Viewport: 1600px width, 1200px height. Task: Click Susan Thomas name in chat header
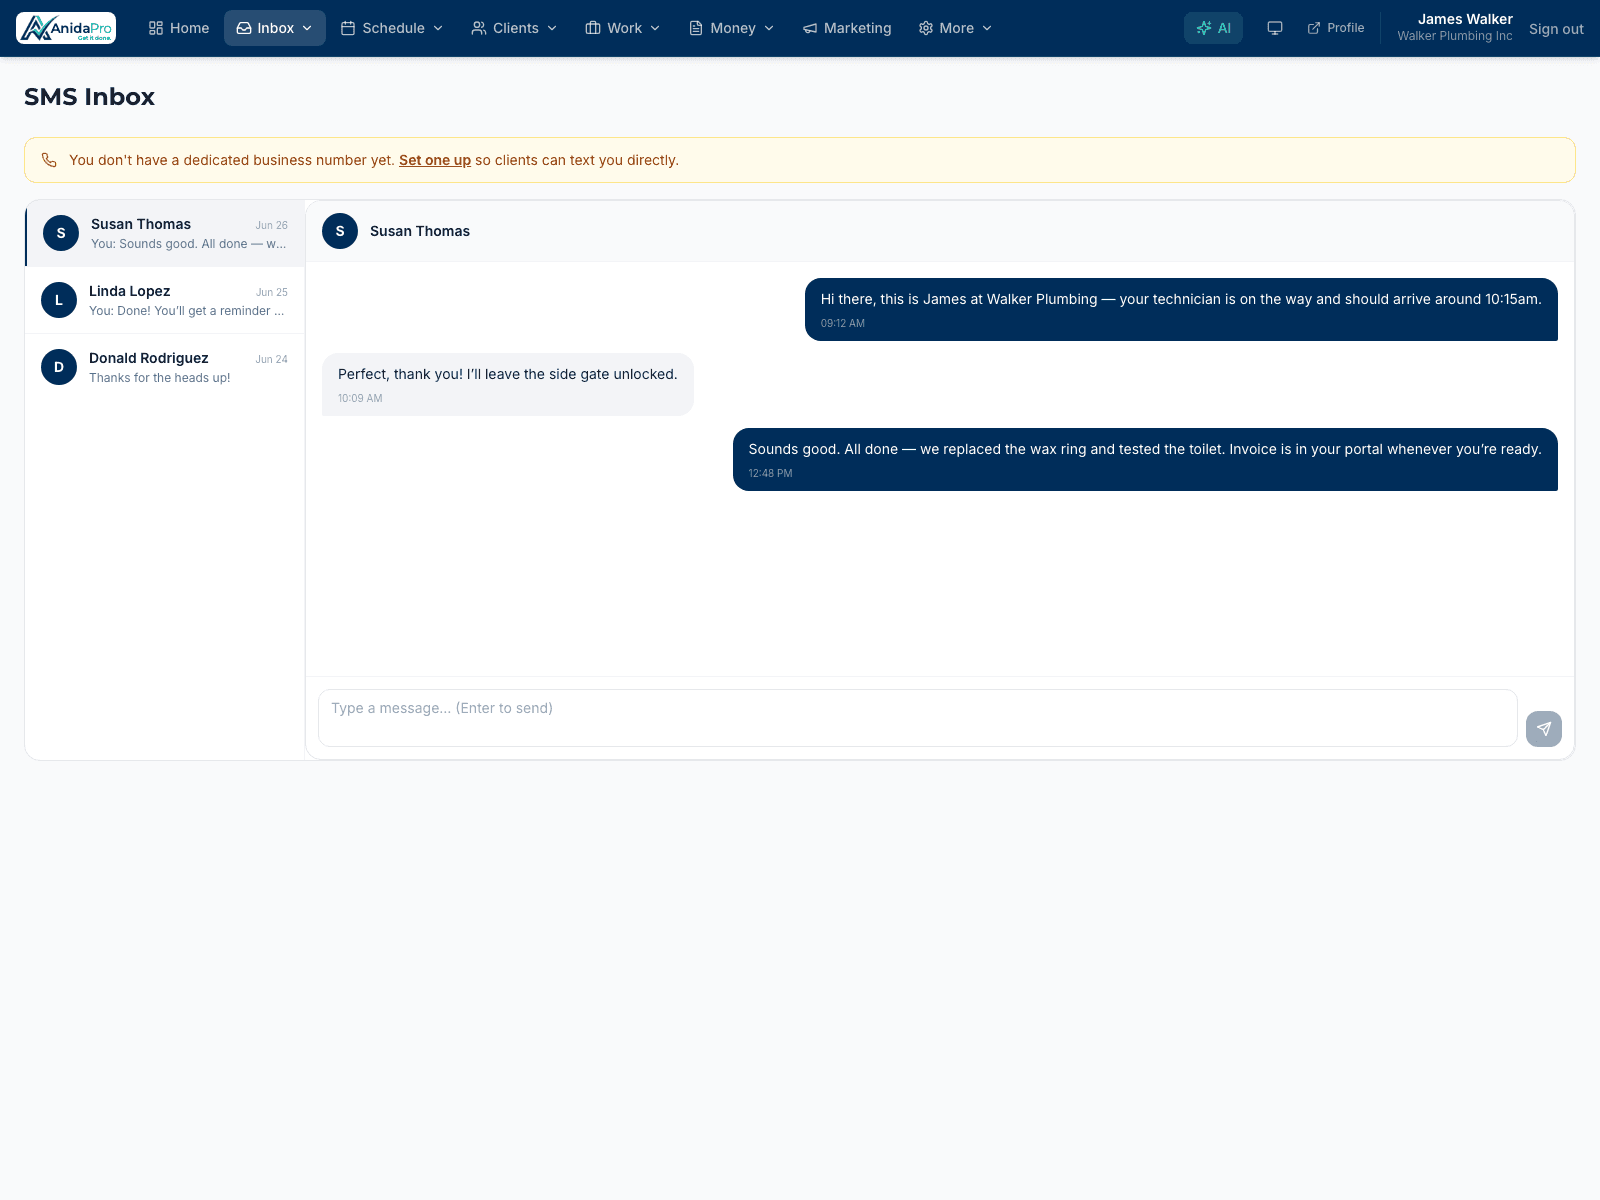[x=420, y=231]
